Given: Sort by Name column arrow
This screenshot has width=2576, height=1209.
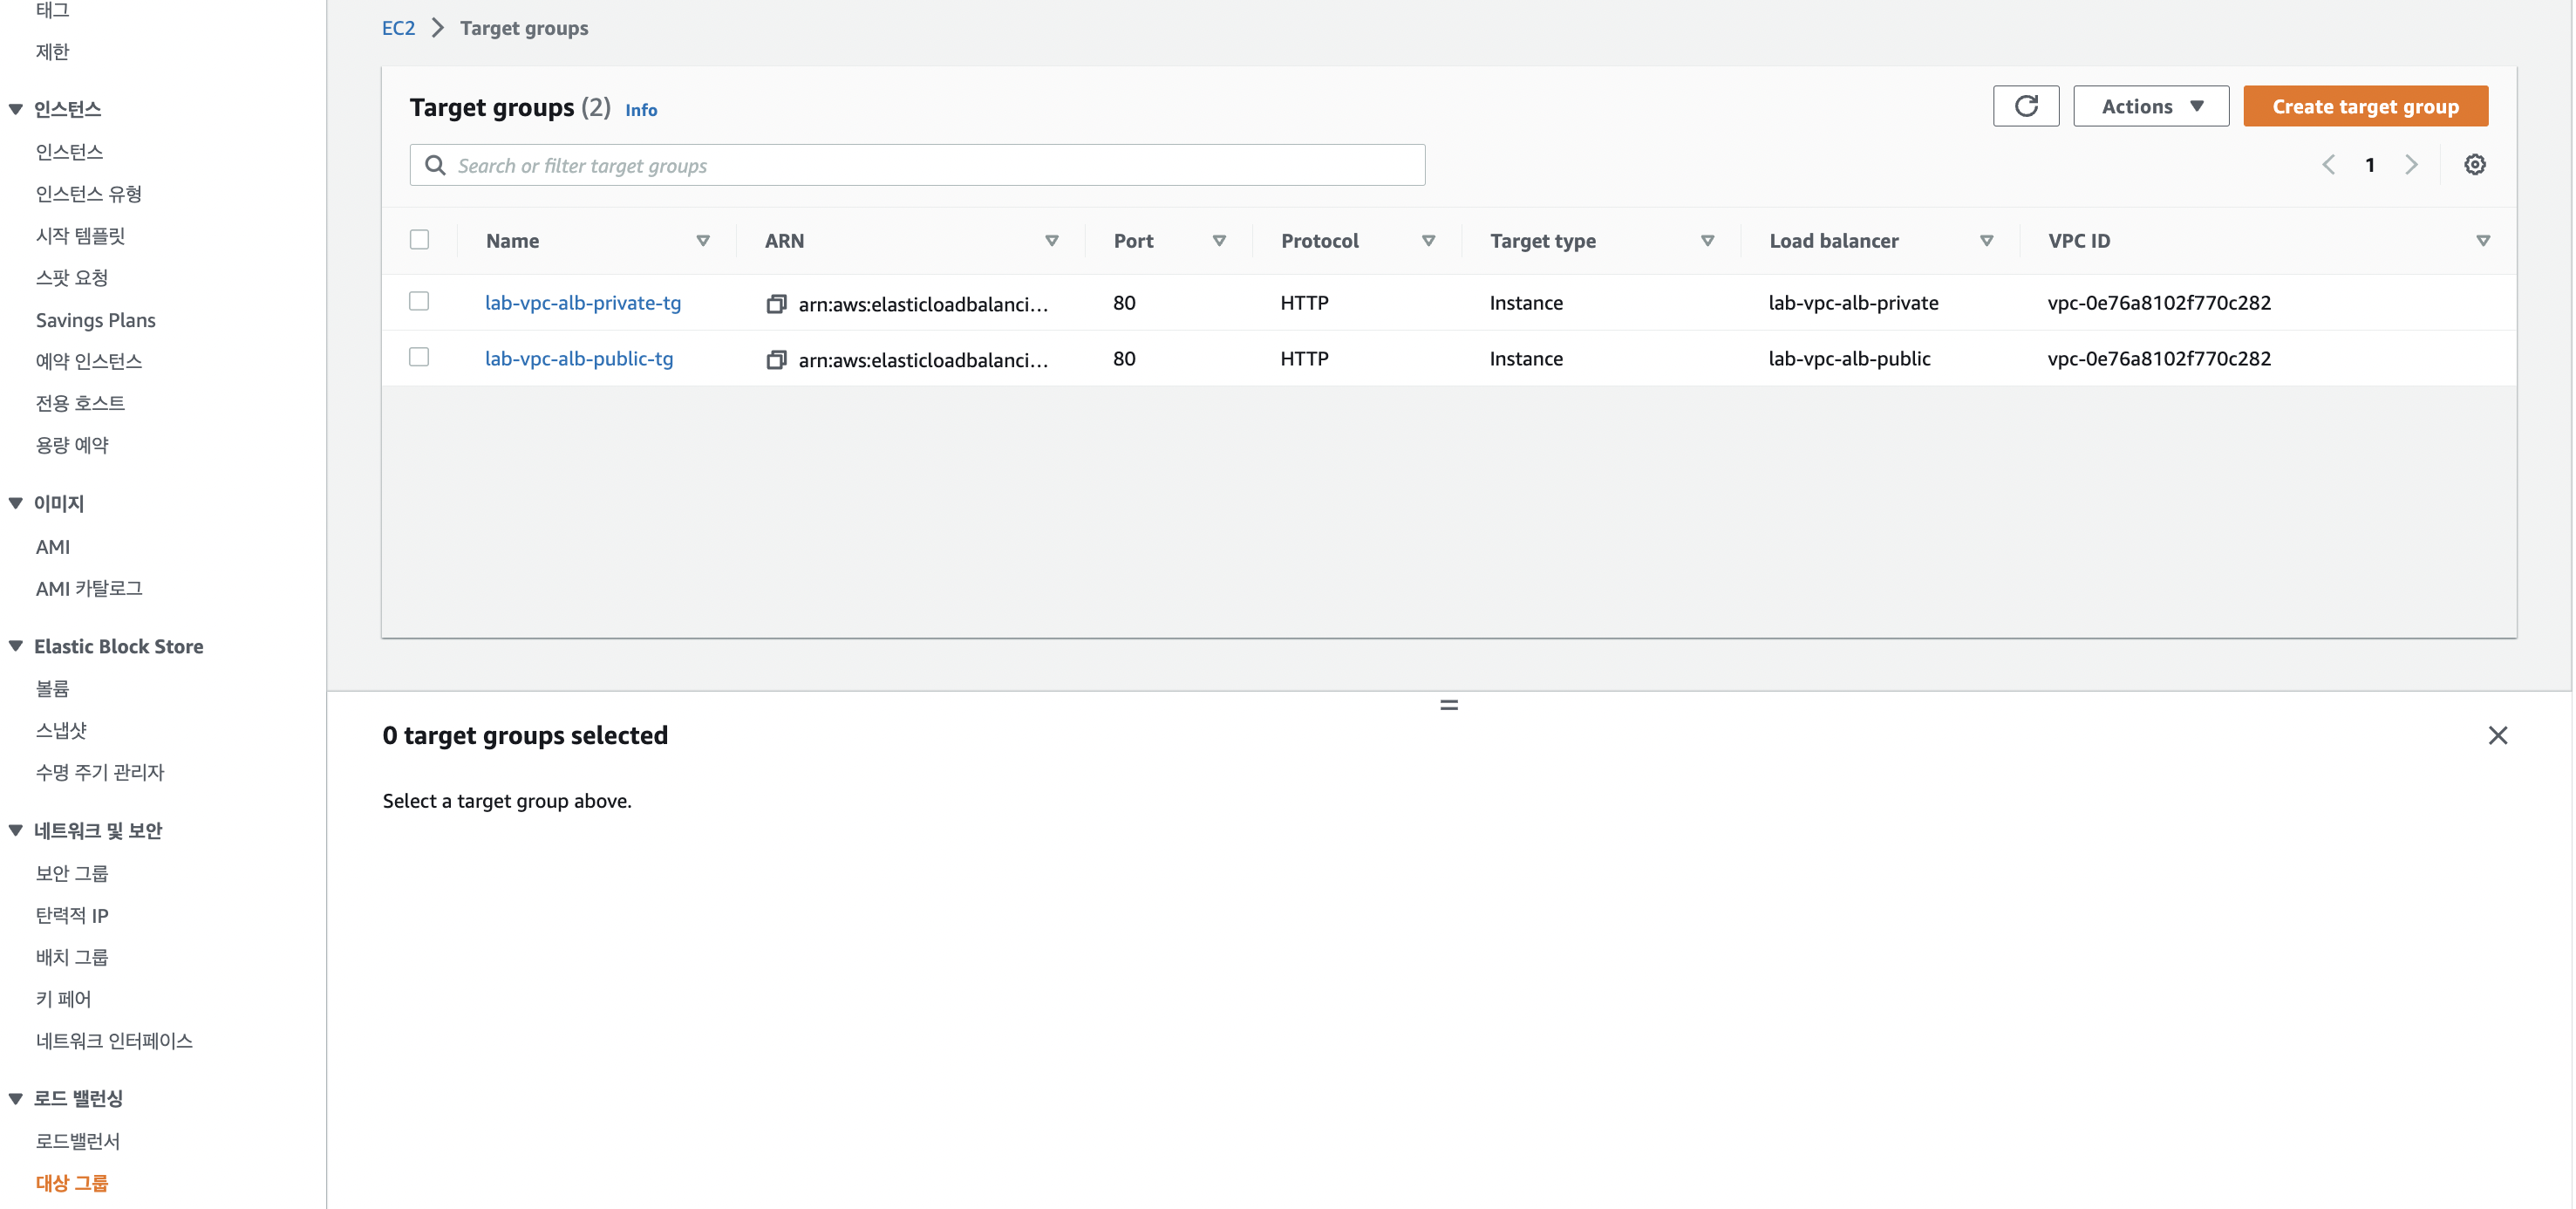Looking at the screenshot, I should [703, 241].
